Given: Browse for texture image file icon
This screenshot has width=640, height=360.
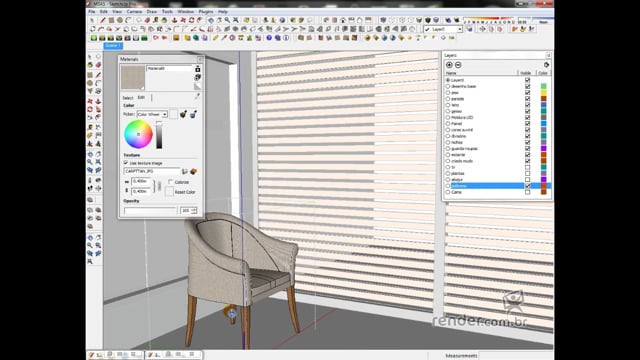Looking at the screenshot, I should pyautogui.click(x=184, y=171).
